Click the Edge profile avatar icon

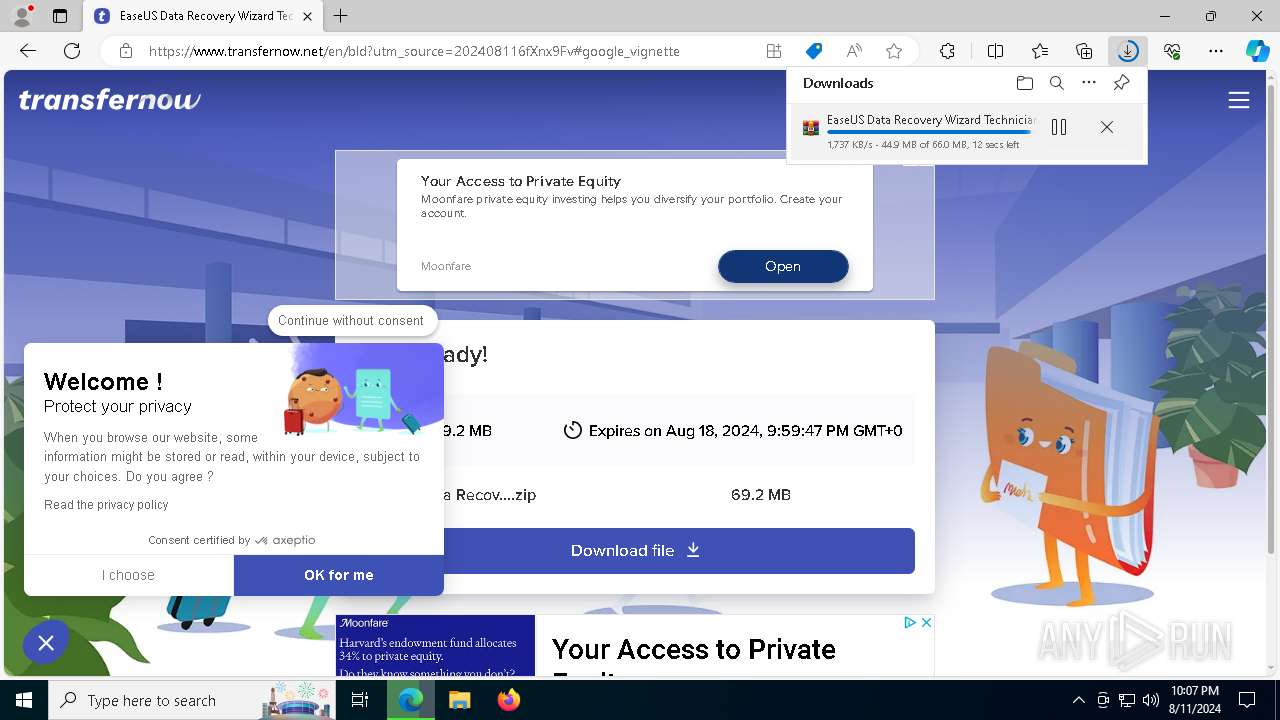point(22,16)
